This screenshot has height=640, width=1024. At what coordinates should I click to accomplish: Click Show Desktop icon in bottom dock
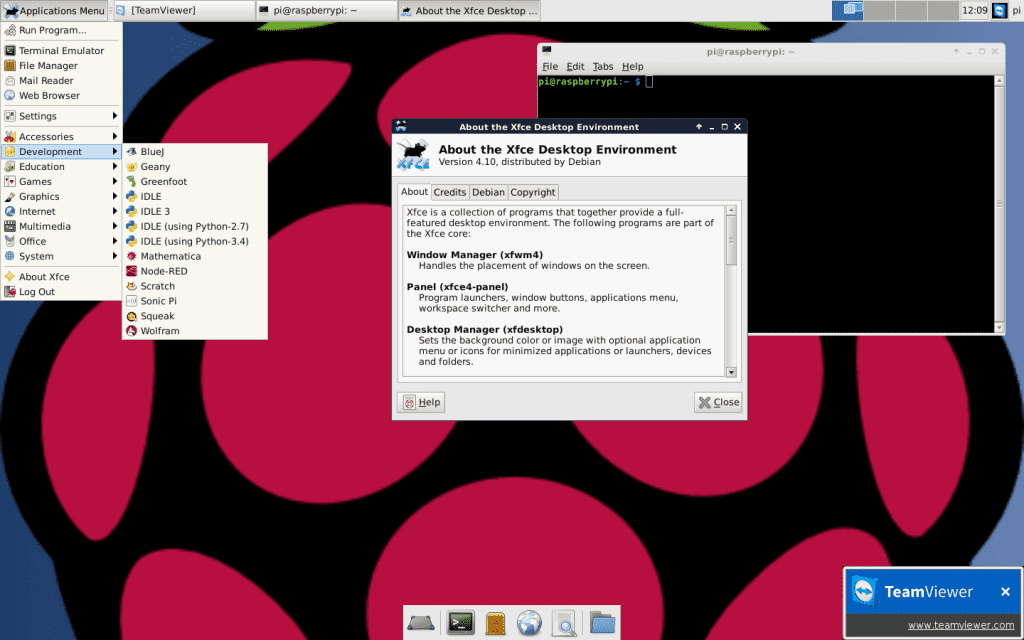point(420,623)
